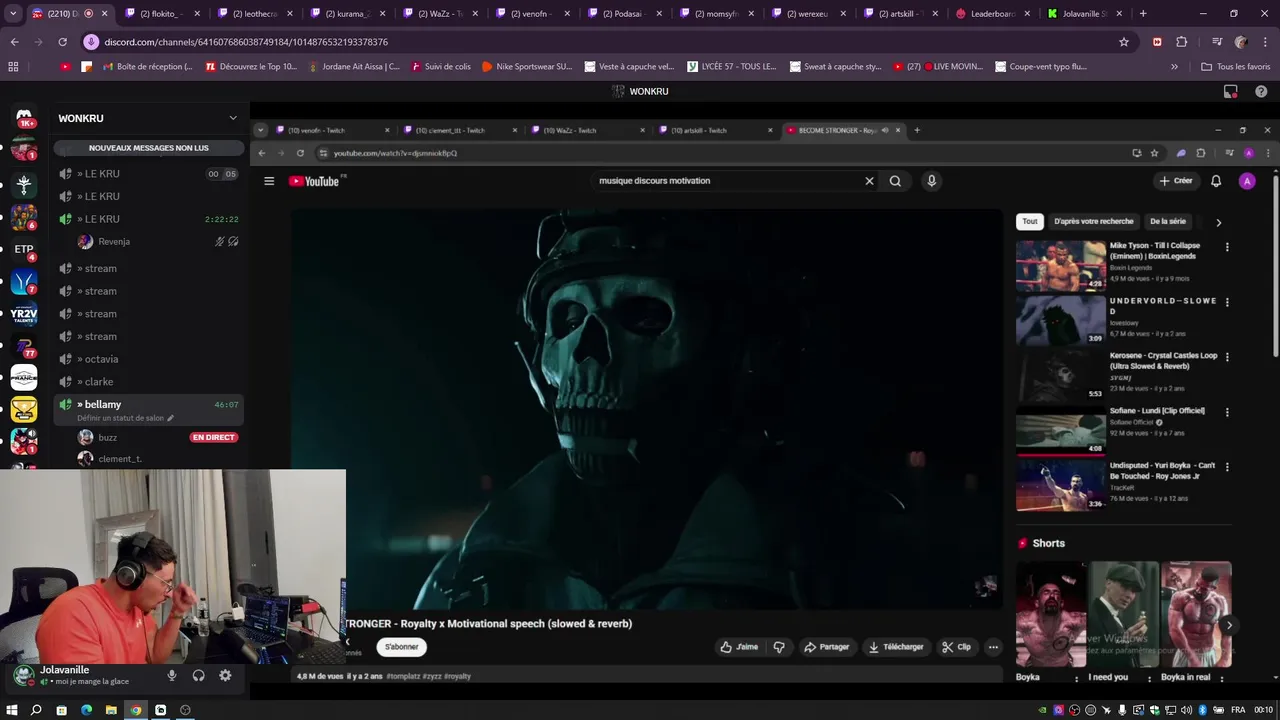1280x720 pixels.
Task: Run YouTube search with magnifier button
Action: 895,181
